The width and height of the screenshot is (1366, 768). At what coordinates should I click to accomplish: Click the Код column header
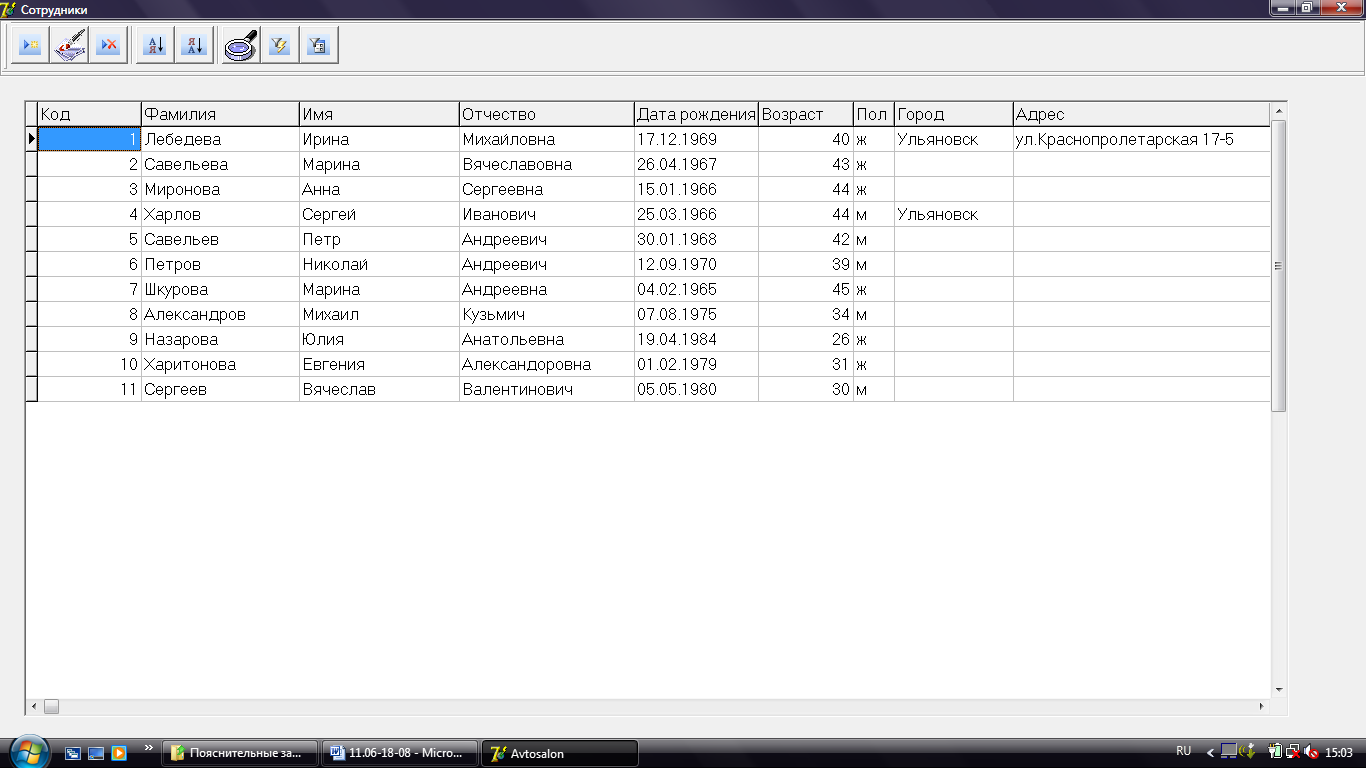(x=89, y=114)
